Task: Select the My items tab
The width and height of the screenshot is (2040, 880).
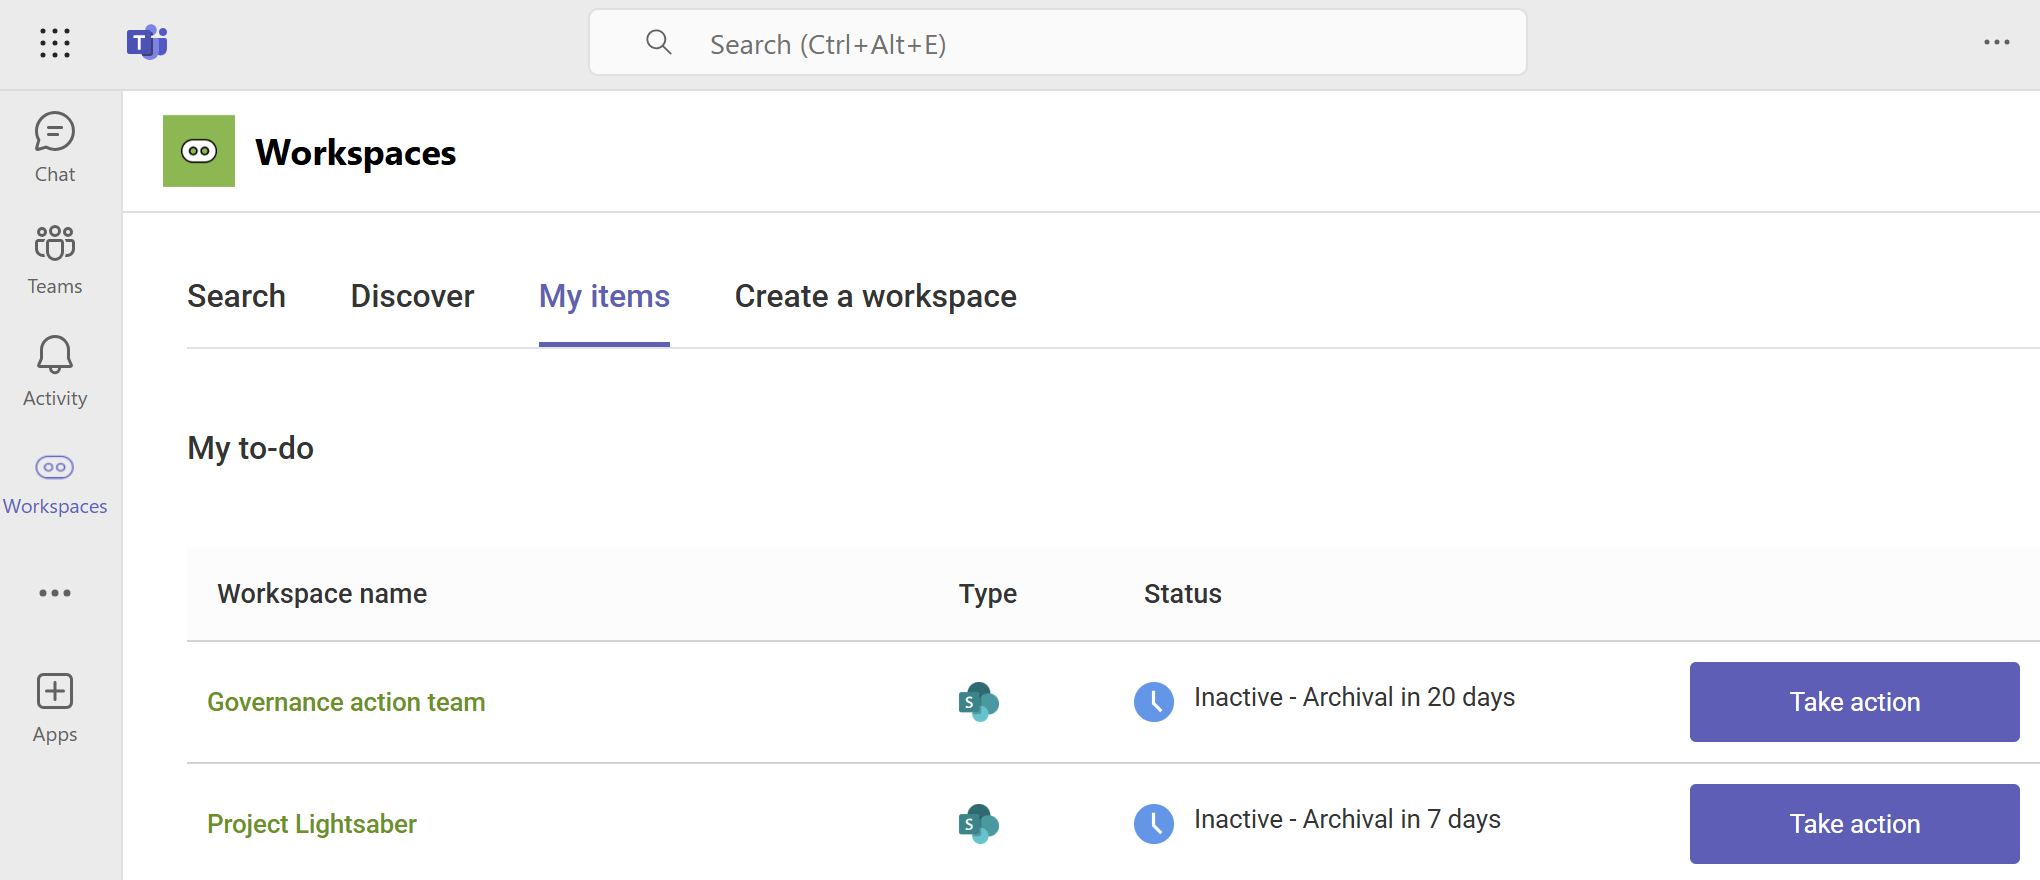Action: pyautogui.click(x=604, y=296)
